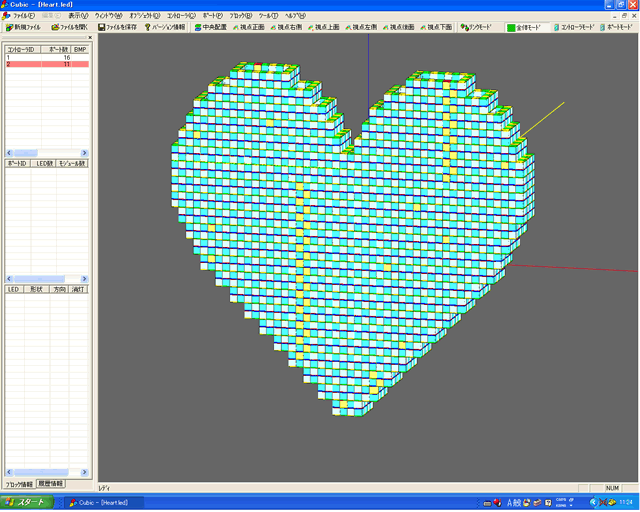Switch to 視点正面 front view

pos(250,28)
